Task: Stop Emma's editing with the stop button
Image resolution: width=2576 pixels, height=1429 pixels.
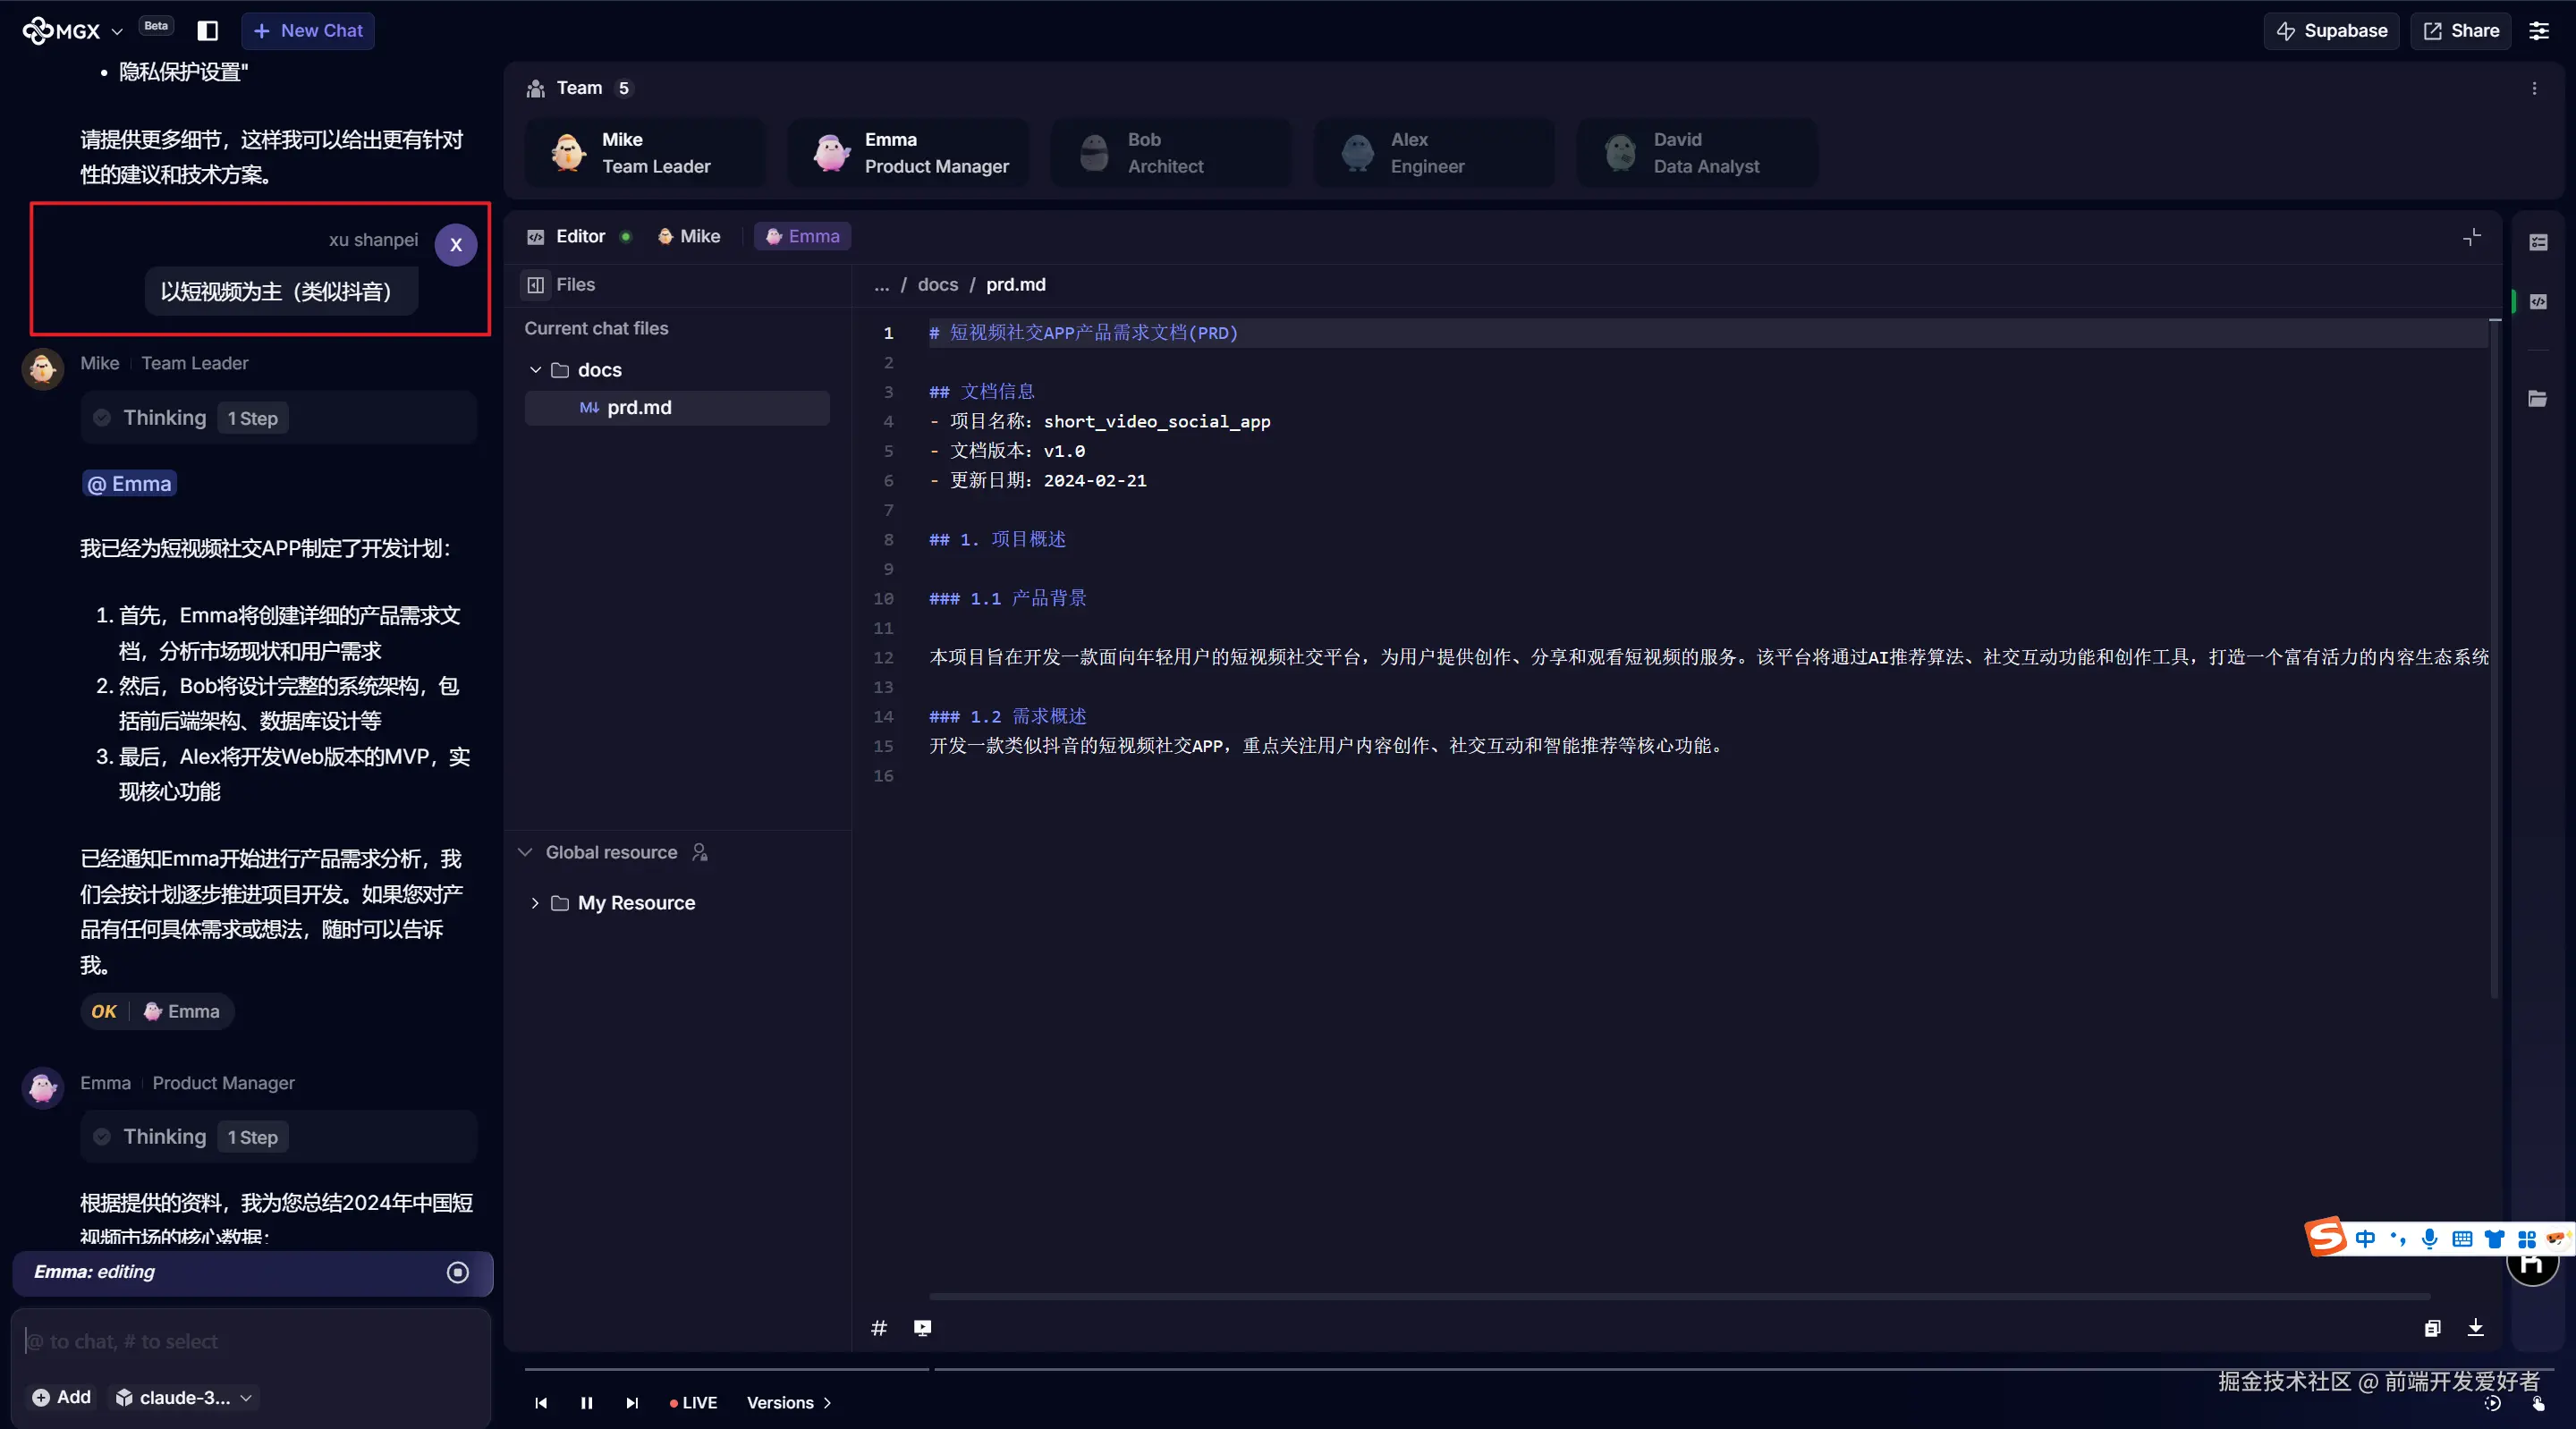Action: 457,1272
